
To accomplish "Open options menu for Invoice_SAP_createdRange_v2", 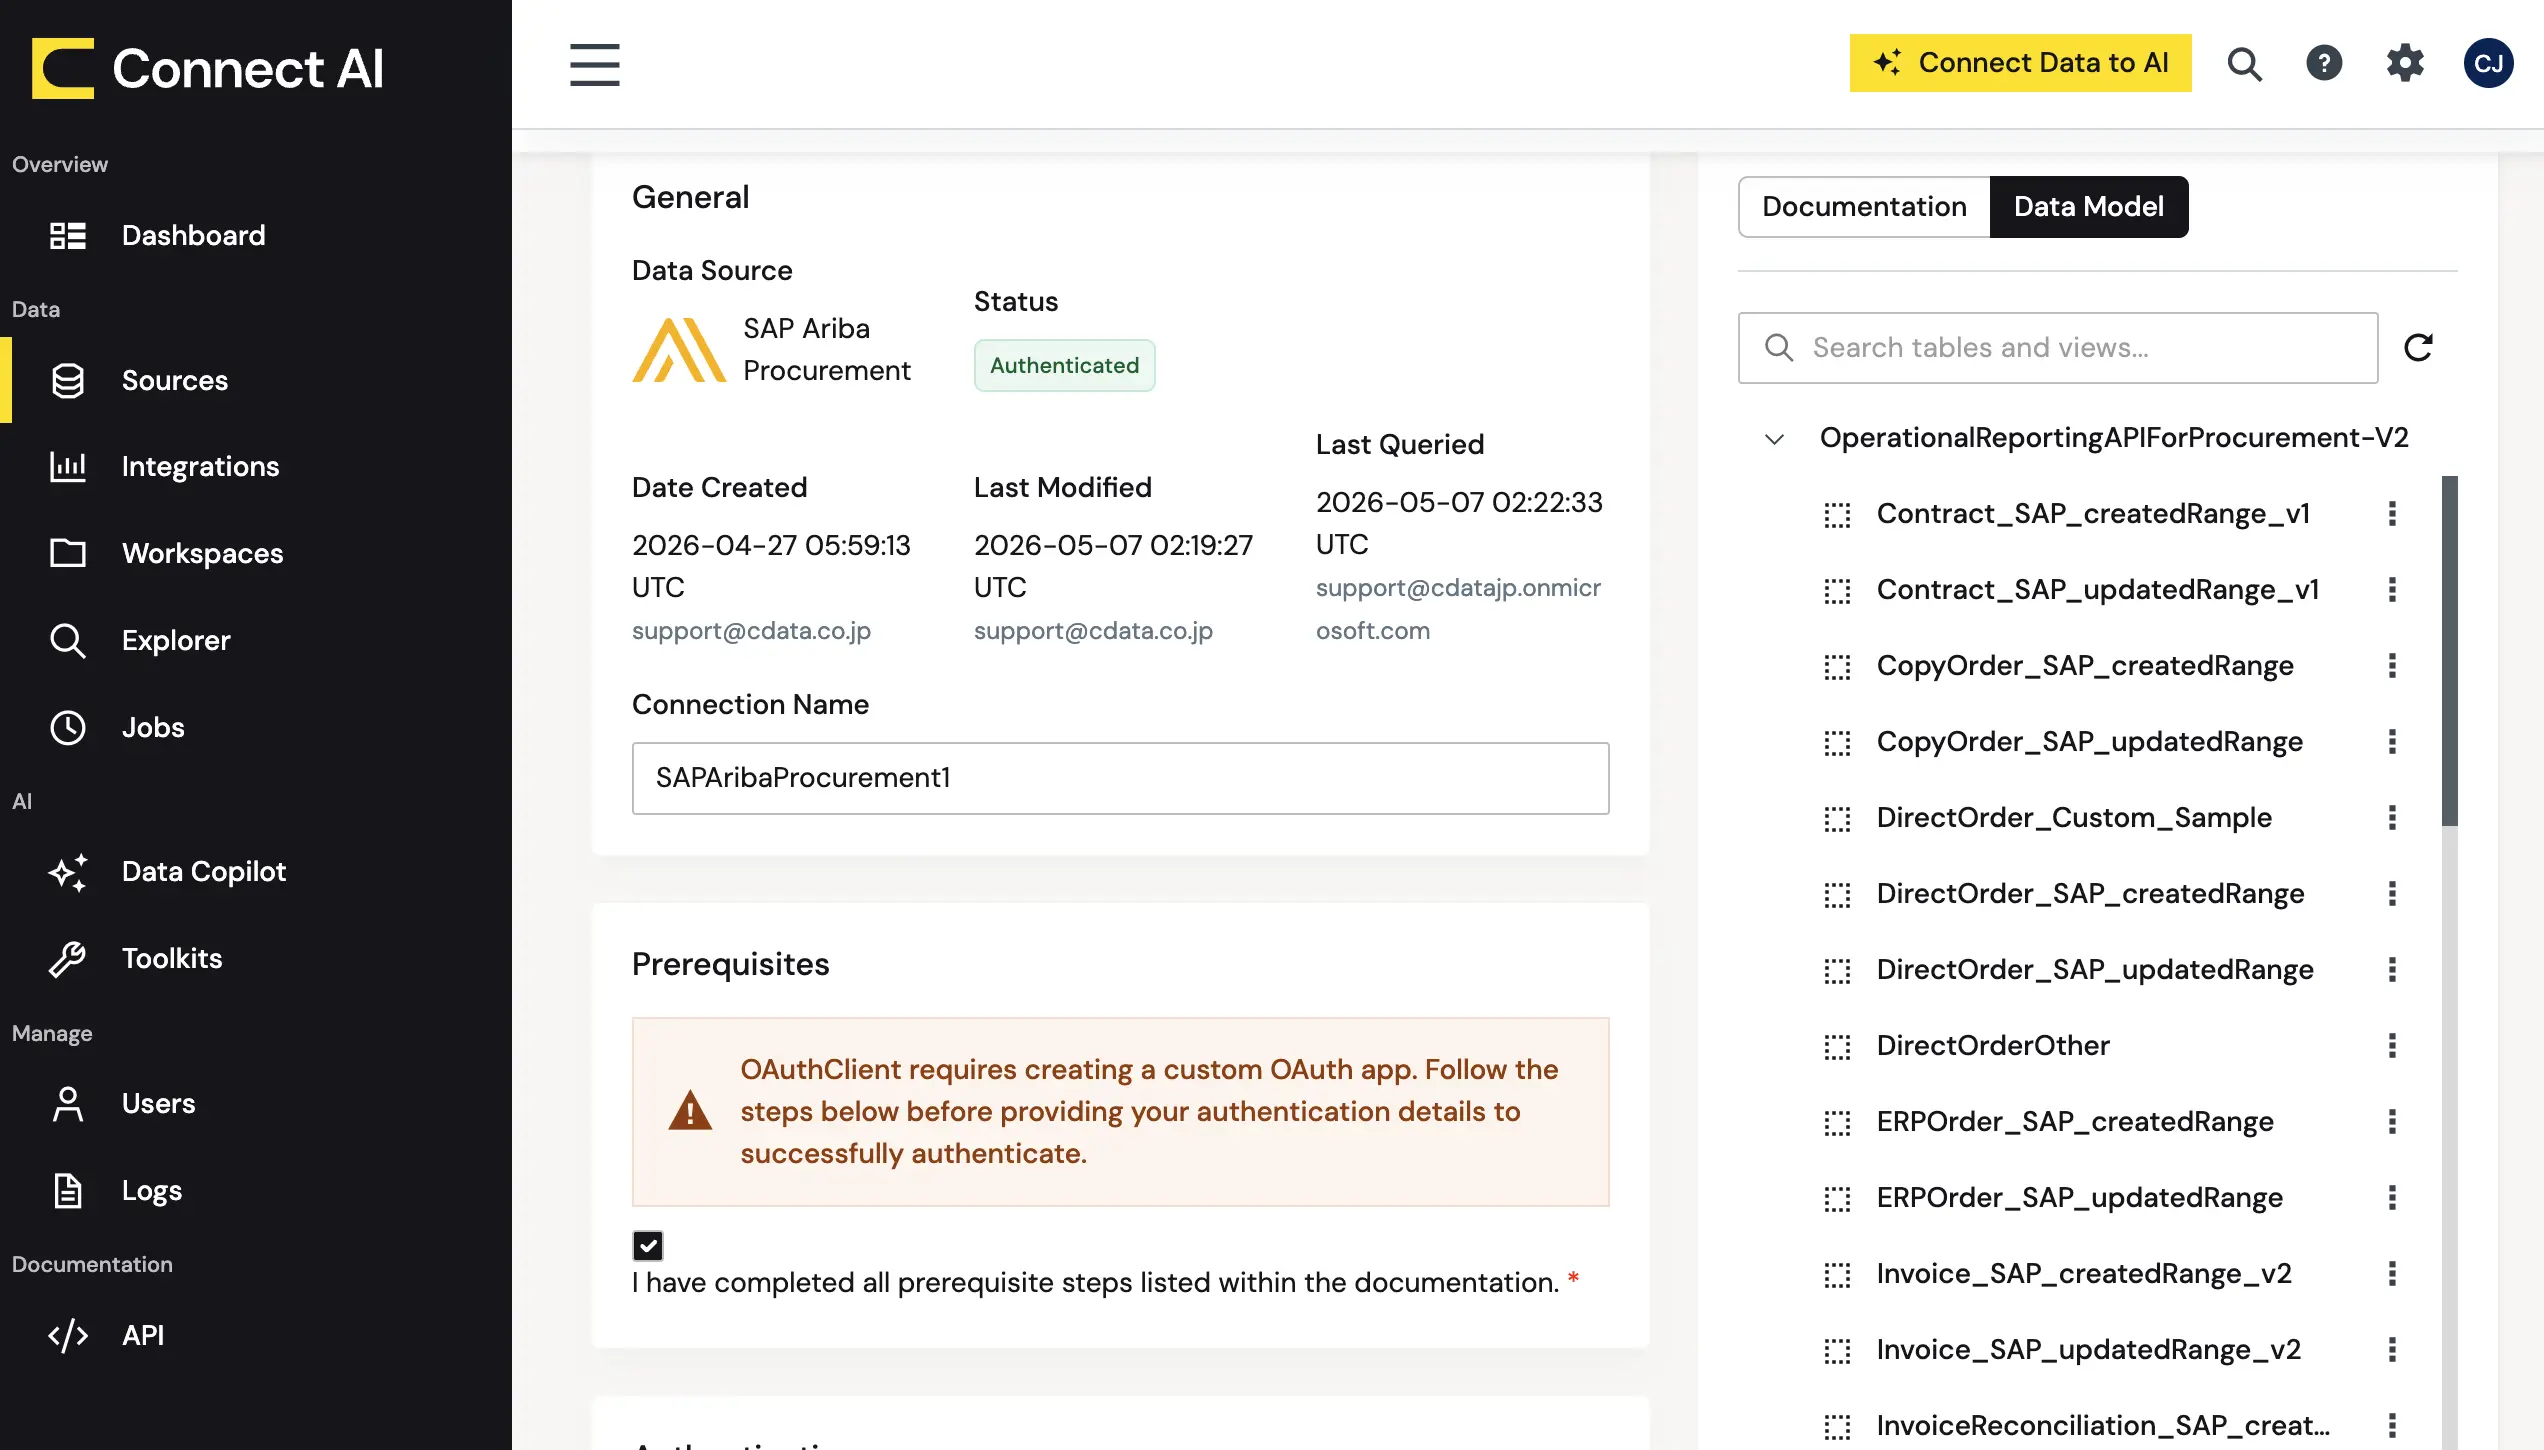I will pos(2392,1274).
